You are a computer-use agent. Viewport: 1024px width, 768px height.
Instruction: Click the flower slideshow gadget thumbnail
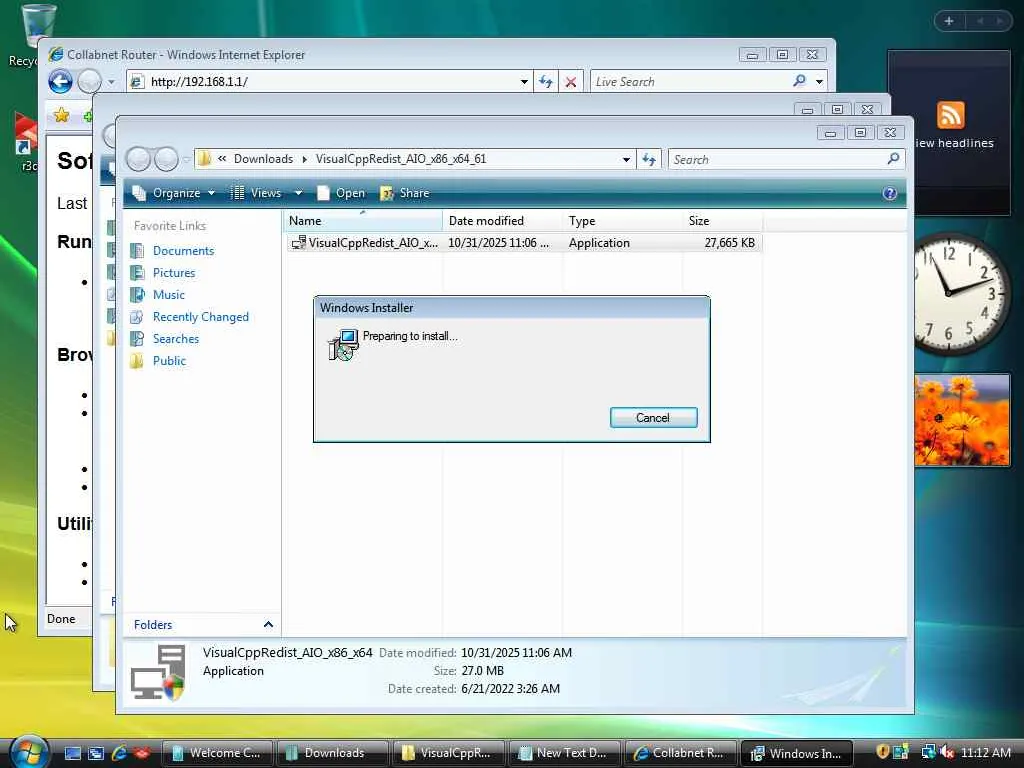961,419
